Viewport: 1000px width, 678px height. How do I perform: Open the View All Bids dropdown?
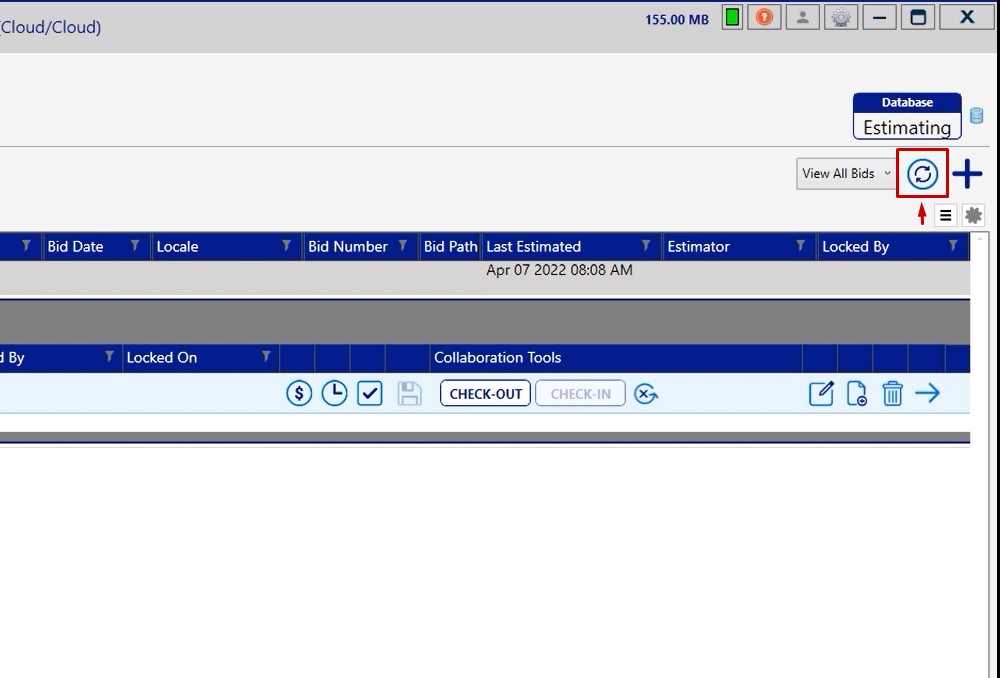click(845, 174)
